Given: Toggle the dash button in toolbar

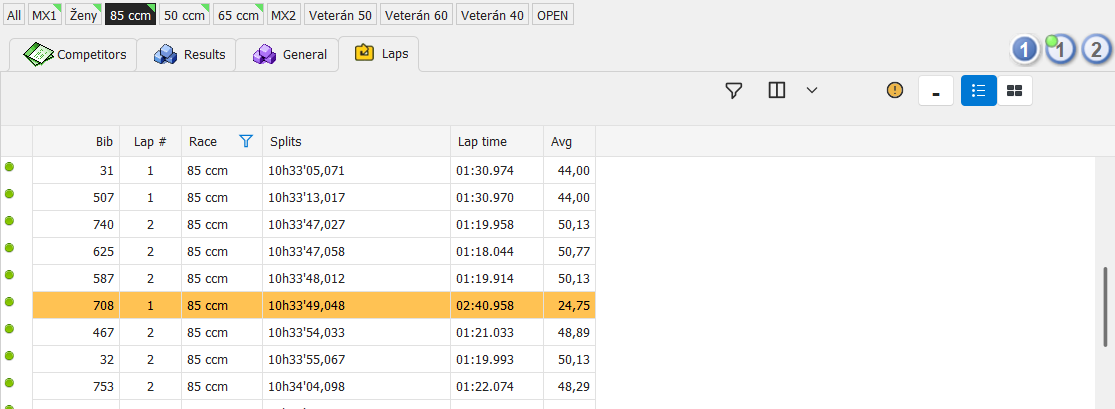Looking at the screenshot, I should (x=936, y=90).
